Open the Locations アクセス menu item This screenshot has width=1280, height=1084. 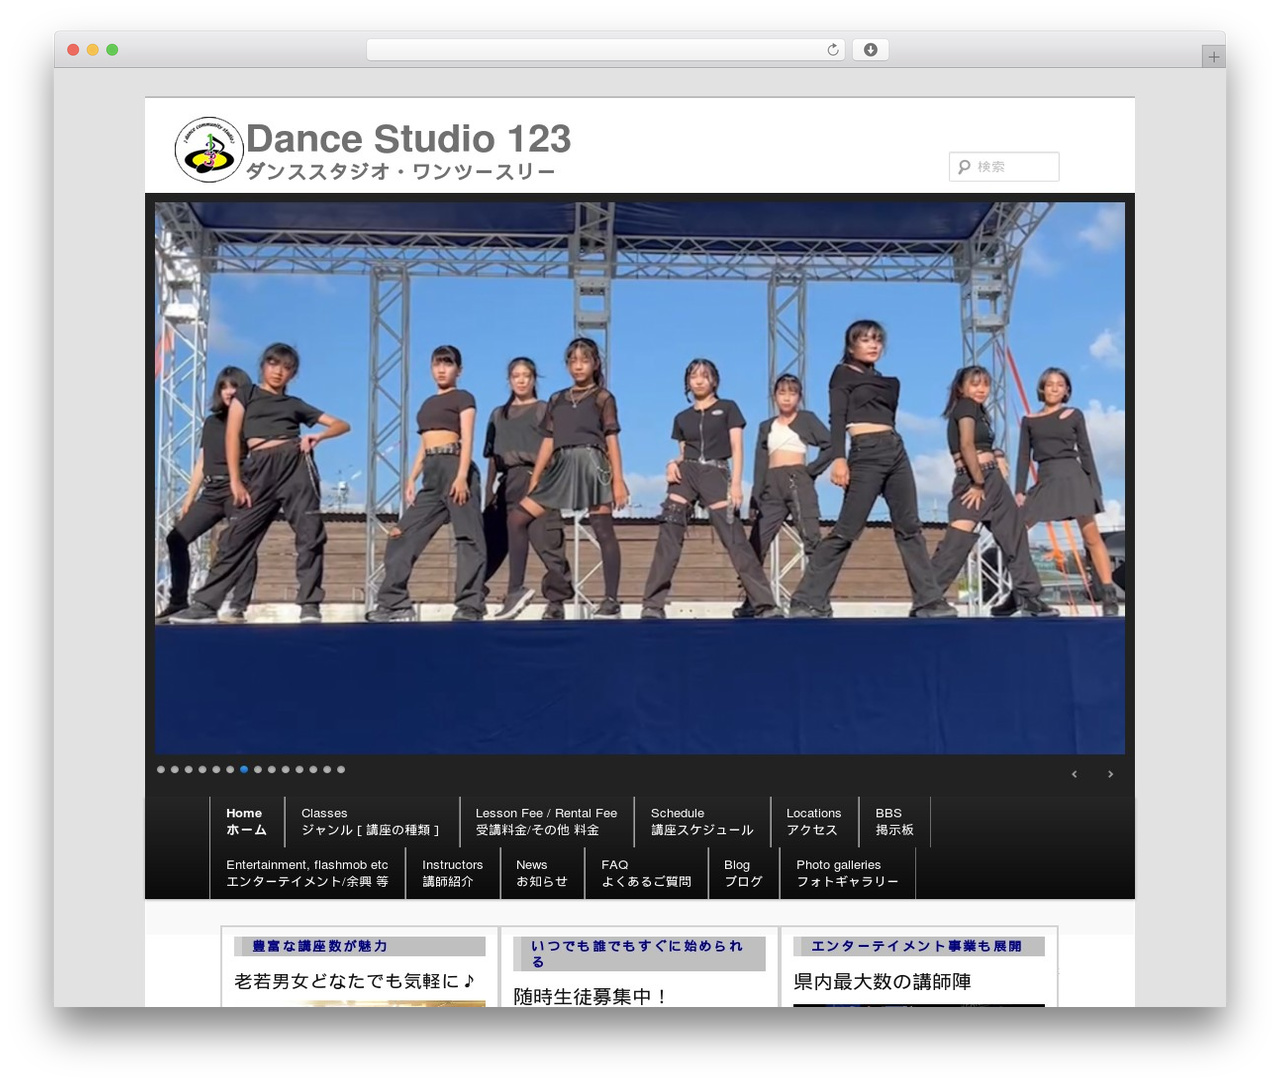(x=815, y=822)
